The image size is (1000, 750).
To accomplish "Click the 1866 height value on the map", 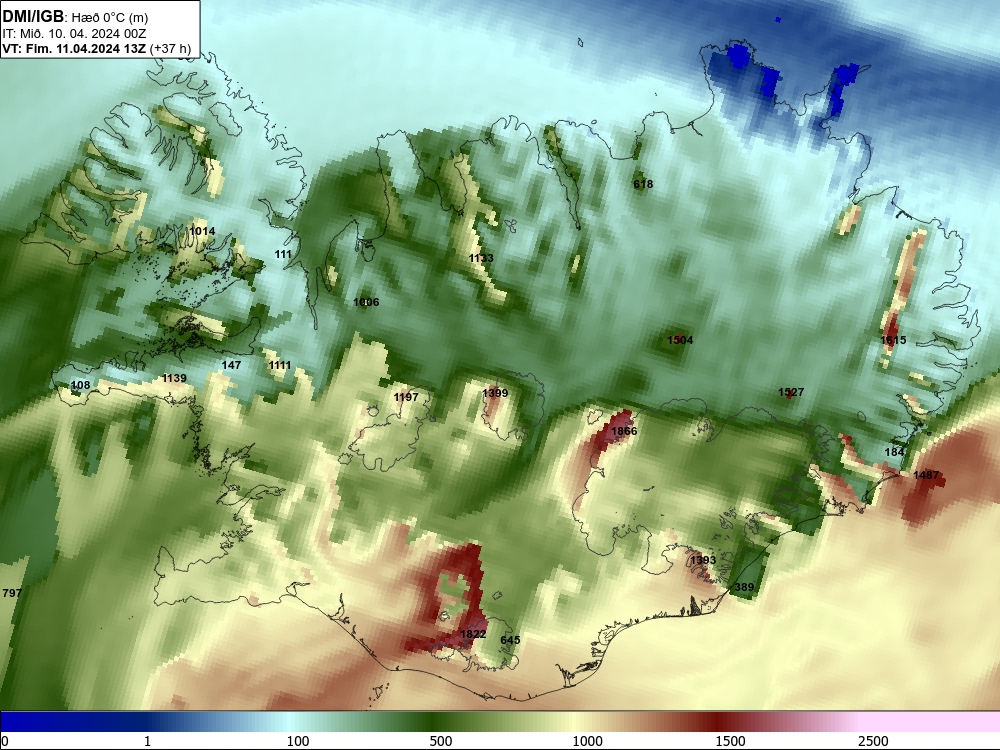I will (x=624, y=431).
